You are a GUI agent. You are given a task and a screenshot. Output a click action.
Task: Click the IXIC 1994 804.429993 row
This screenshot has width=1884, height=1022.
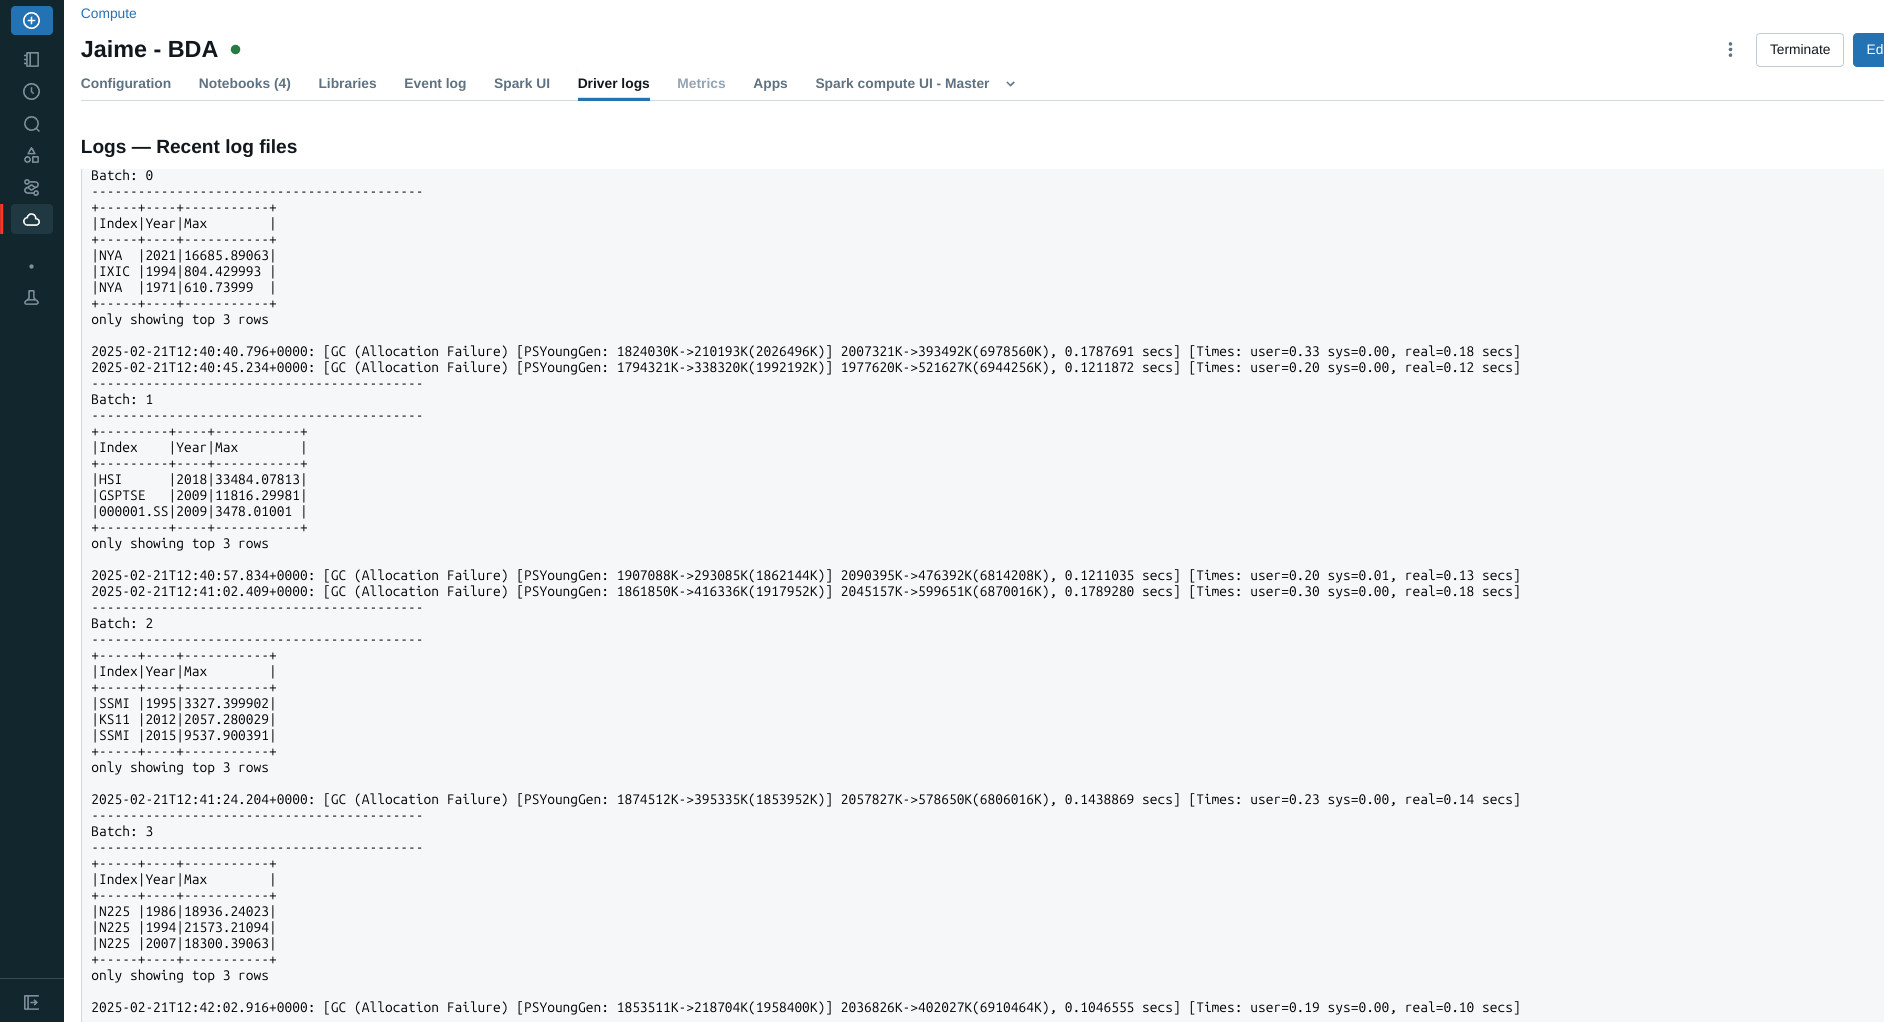pyautogui.click(x=184, y=272)
